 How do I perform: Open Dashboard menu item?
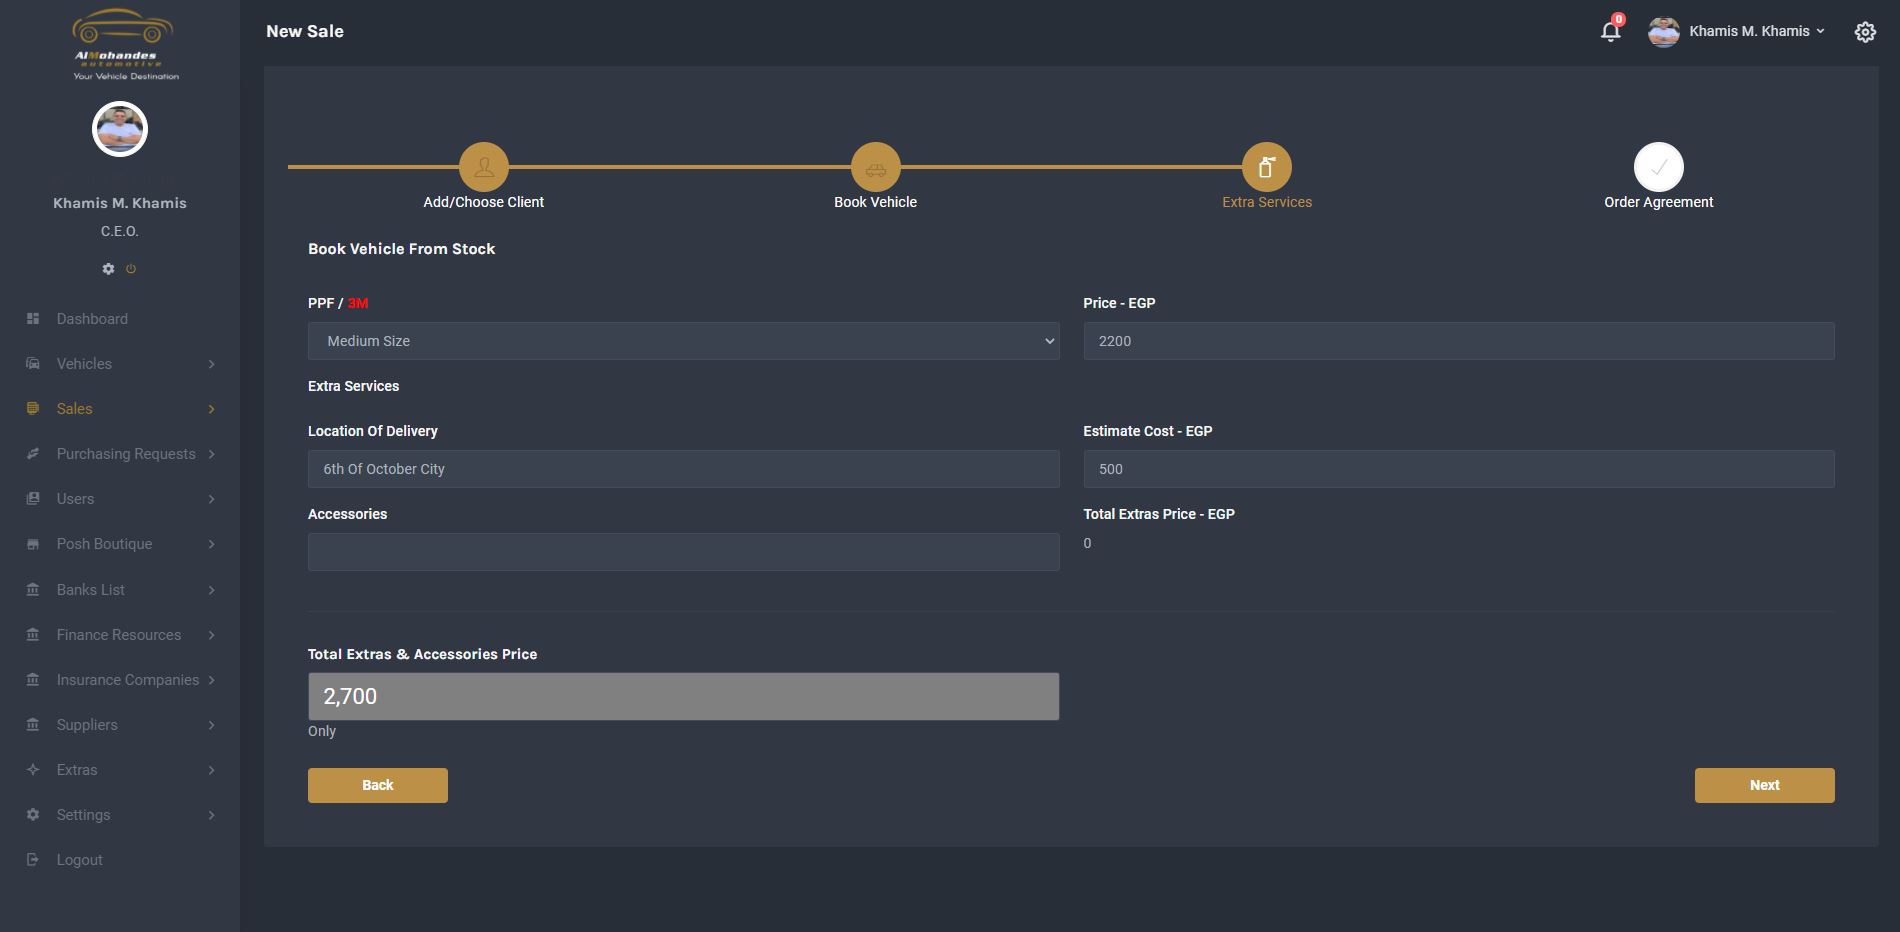coord(92,319)
